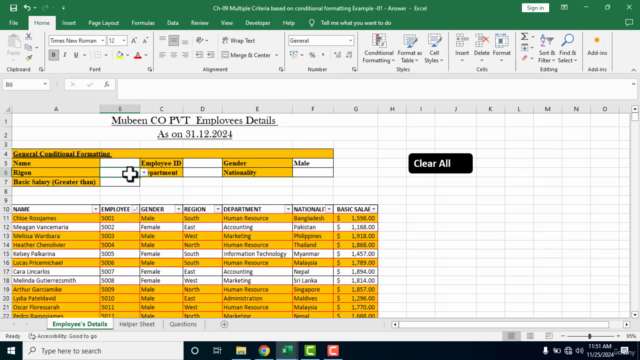640x360 pixels.
Task: Open Chrome from the taskbar
Action: (264, 351)
